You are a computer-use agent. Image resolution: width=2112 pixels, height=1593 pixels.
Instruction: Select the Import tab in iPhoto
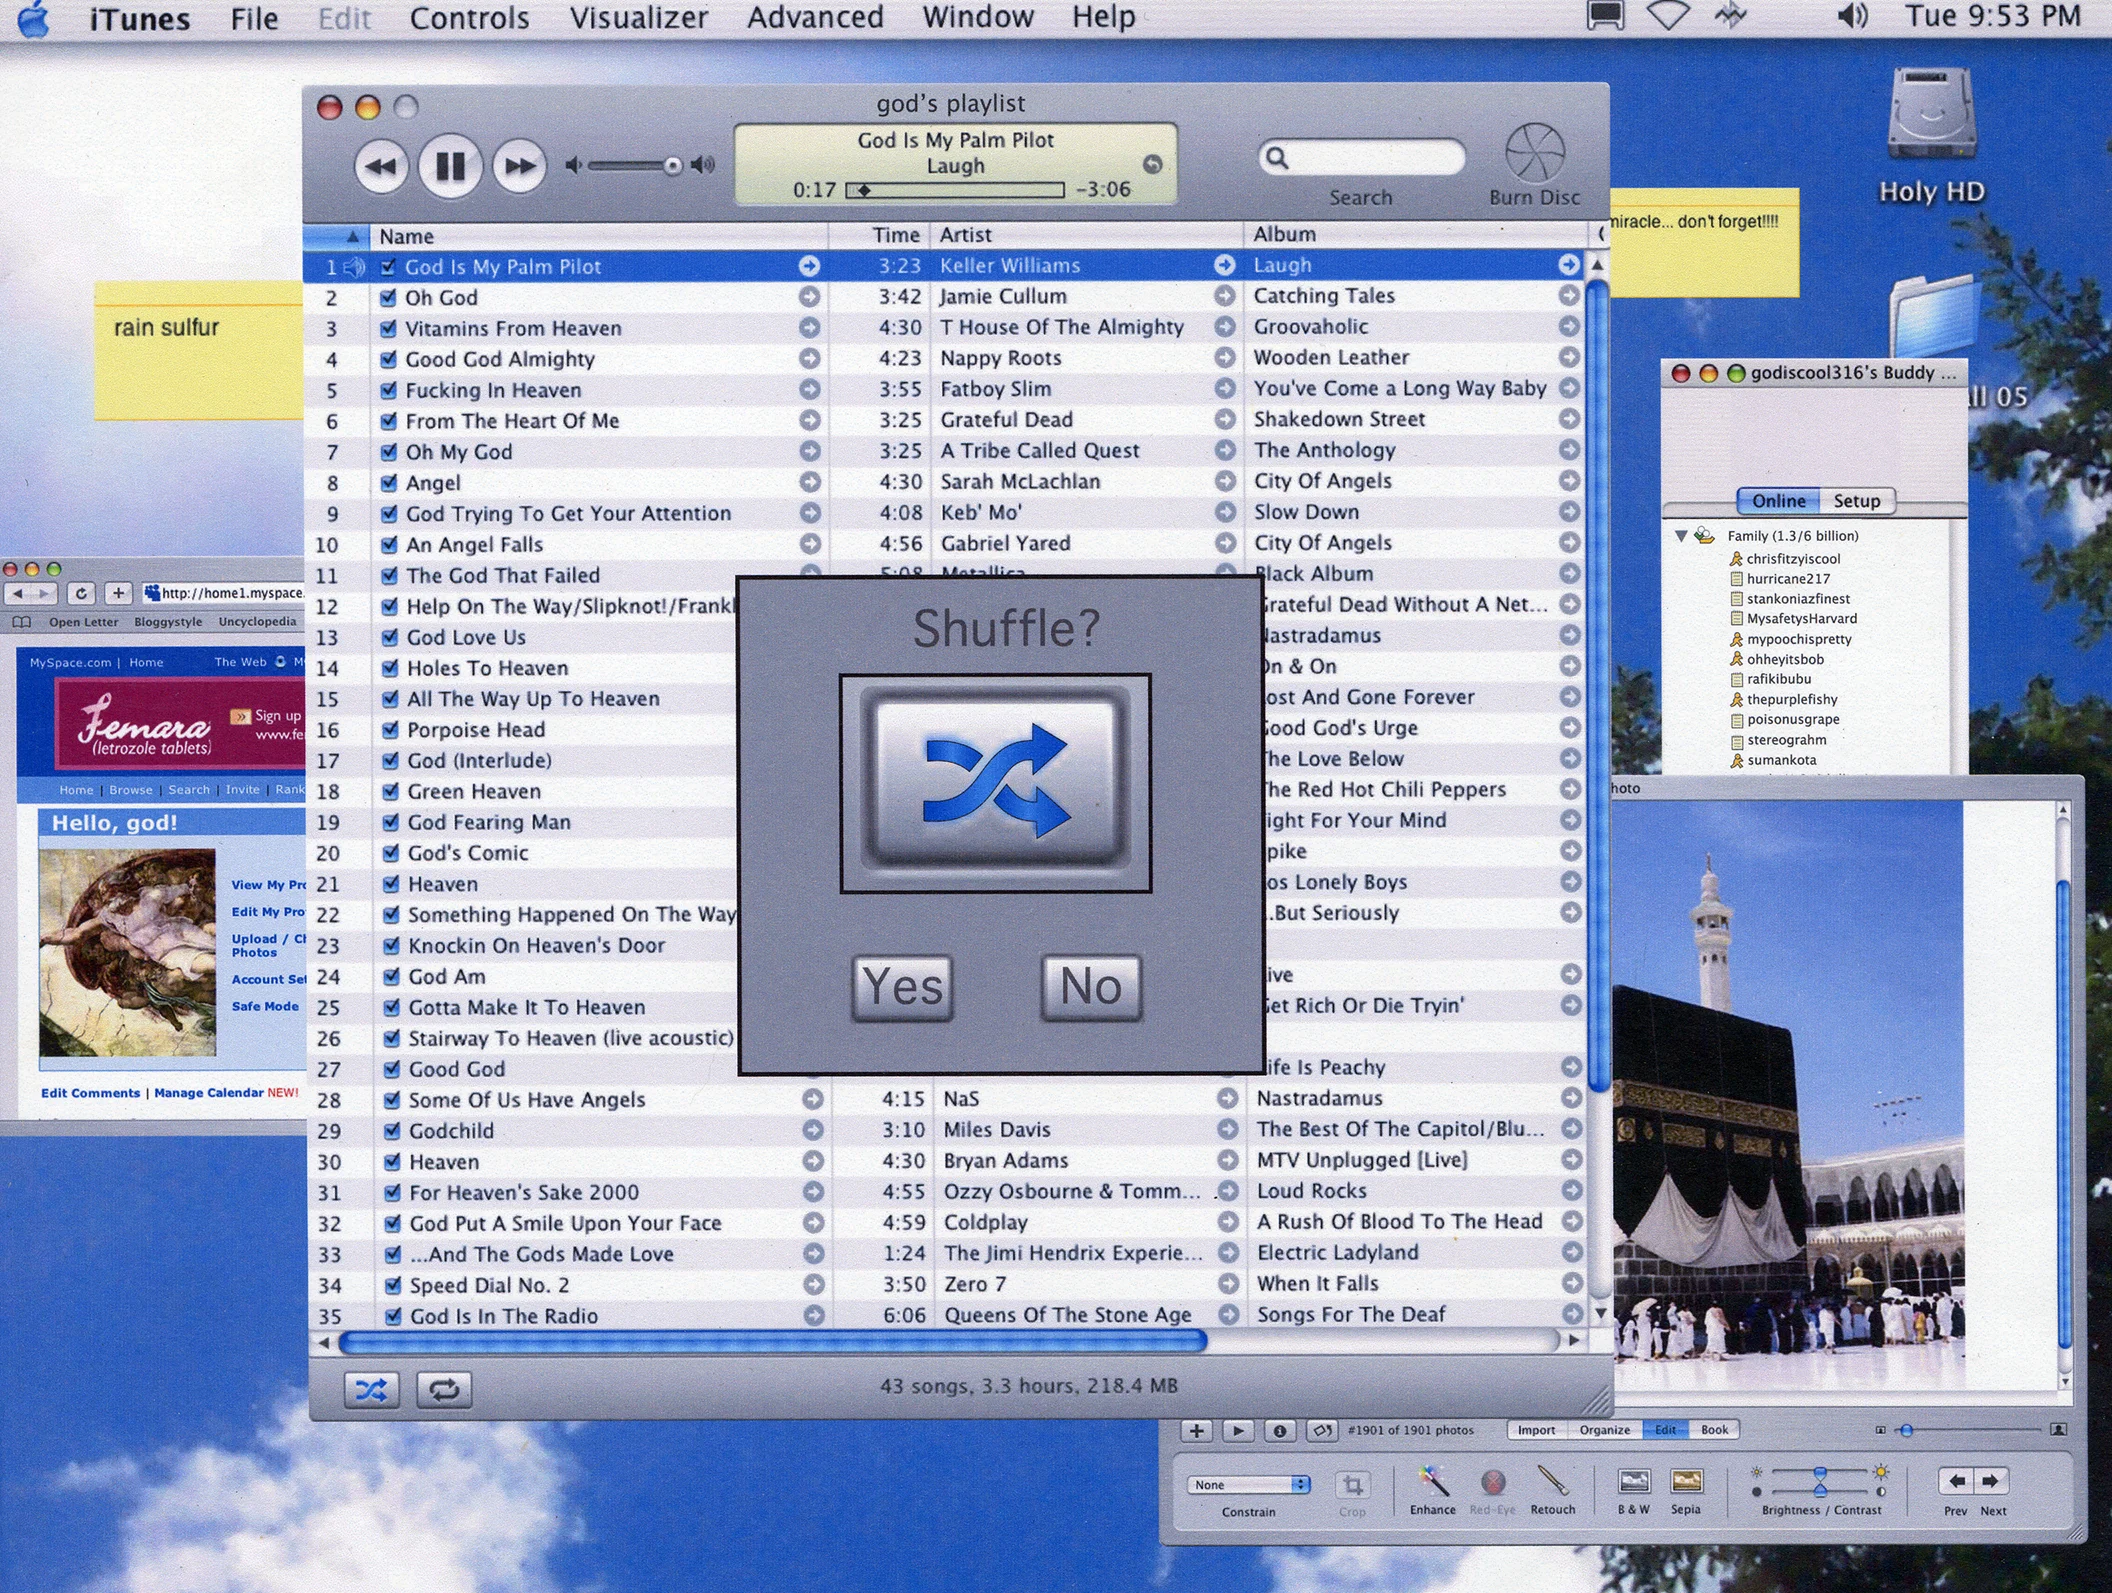pyautogui.click(x=1536, y=1430)
